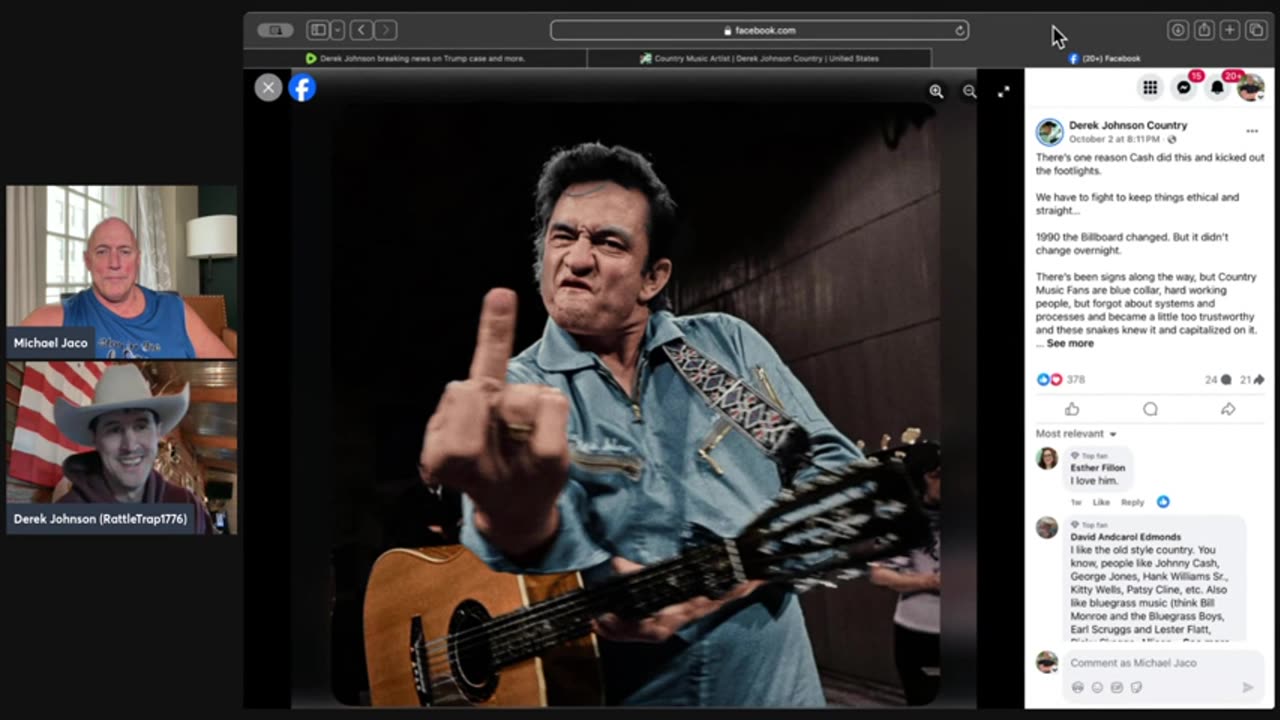Screen dimensions: 1280x720
Task: Click Derek Johnson Country profile picture
Action: tap(1049, 132)
